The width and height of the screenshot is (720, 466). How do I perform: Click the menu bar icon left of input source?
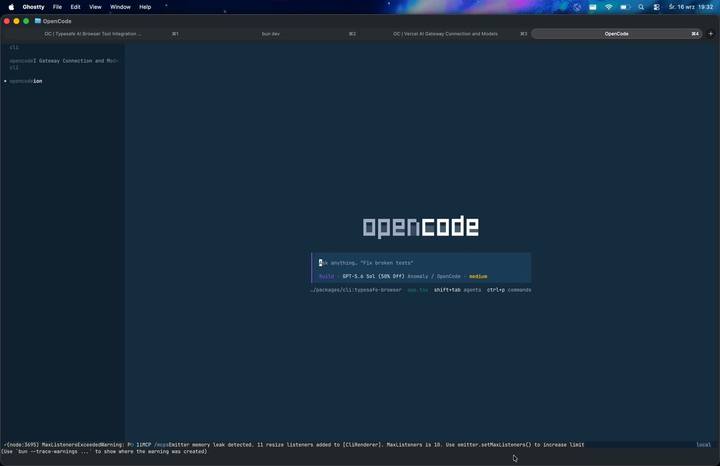coord(577,7)
